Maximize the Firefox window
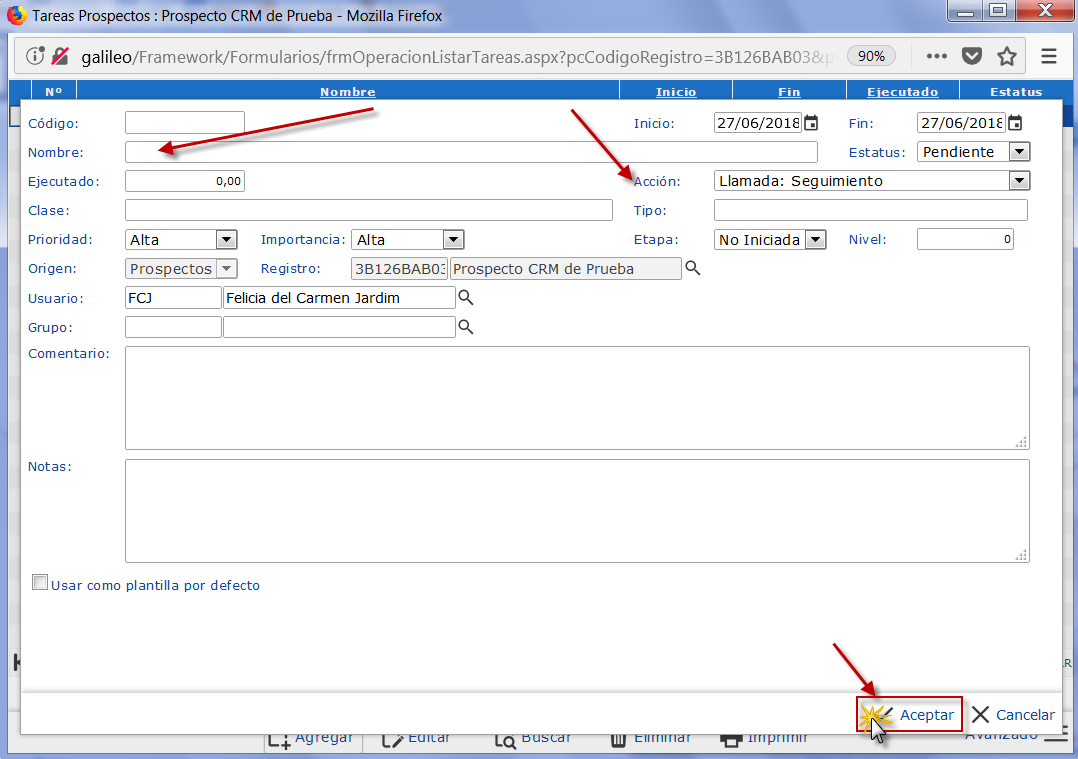This screenshot has height=759, width=1078. [998, 10]
